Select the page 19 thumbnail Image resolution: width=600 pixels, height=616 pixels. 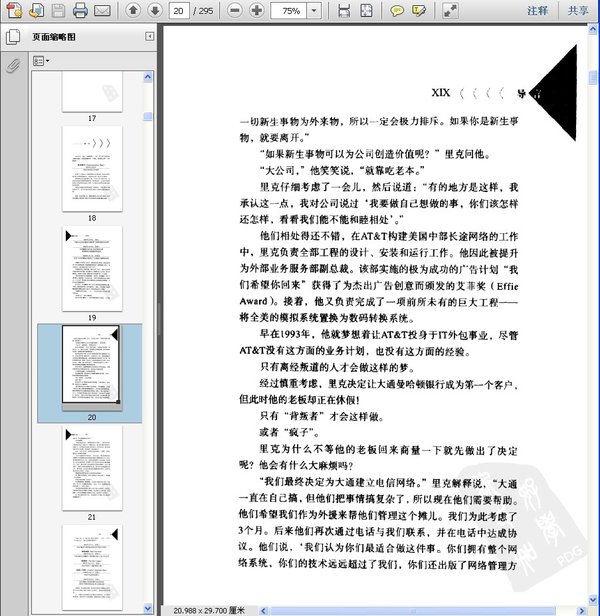point(92,268)
